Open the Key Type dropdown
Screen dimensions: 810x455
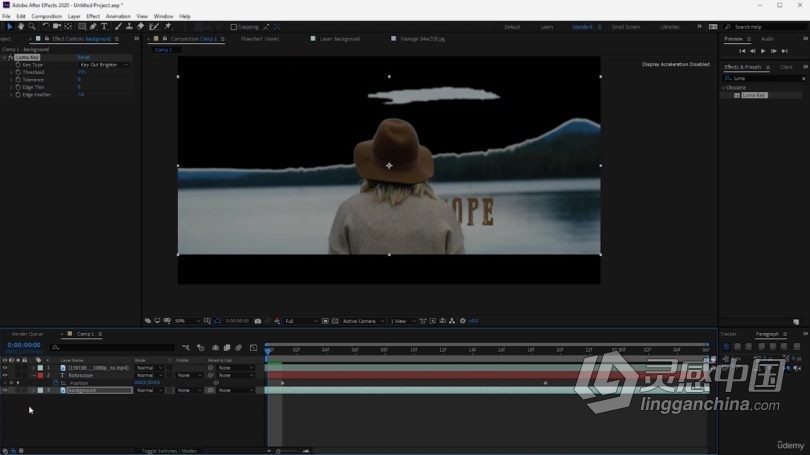pos(103,65)
